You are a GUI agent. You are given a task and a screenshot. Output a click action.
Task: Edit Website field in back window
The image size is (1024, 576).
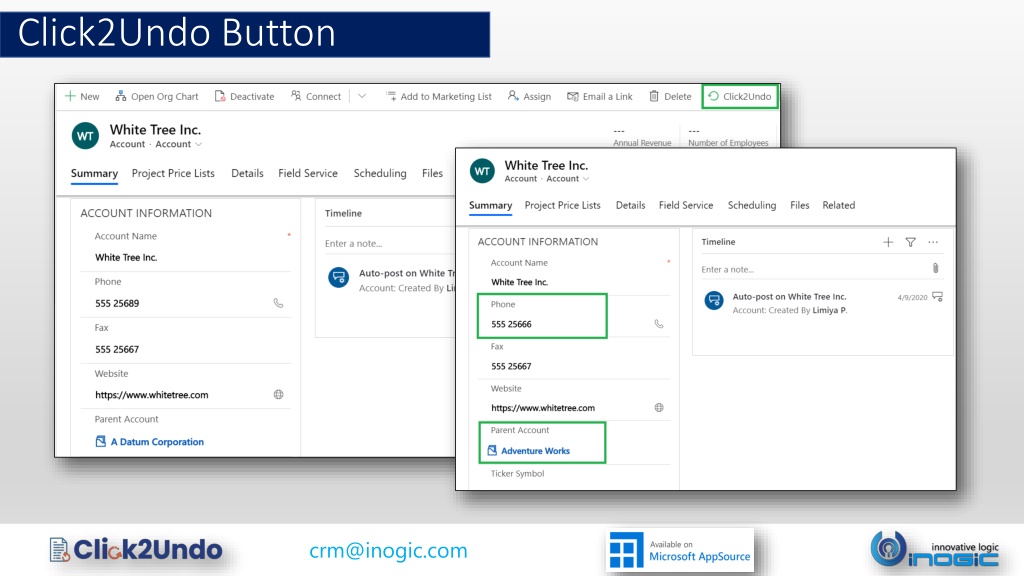pos(185,395)
